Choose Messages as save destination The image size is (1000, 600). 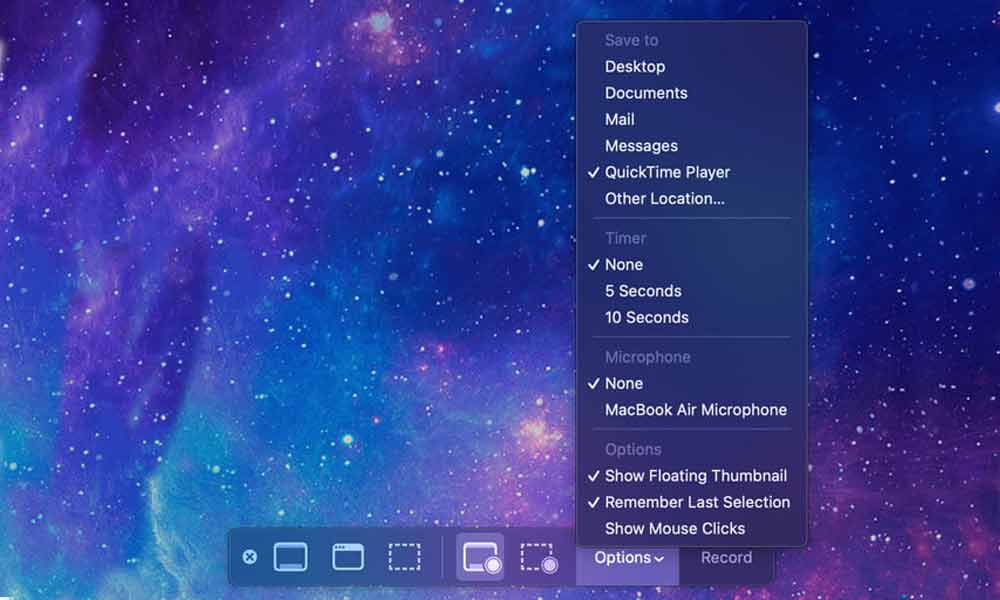tap(641, 146)
